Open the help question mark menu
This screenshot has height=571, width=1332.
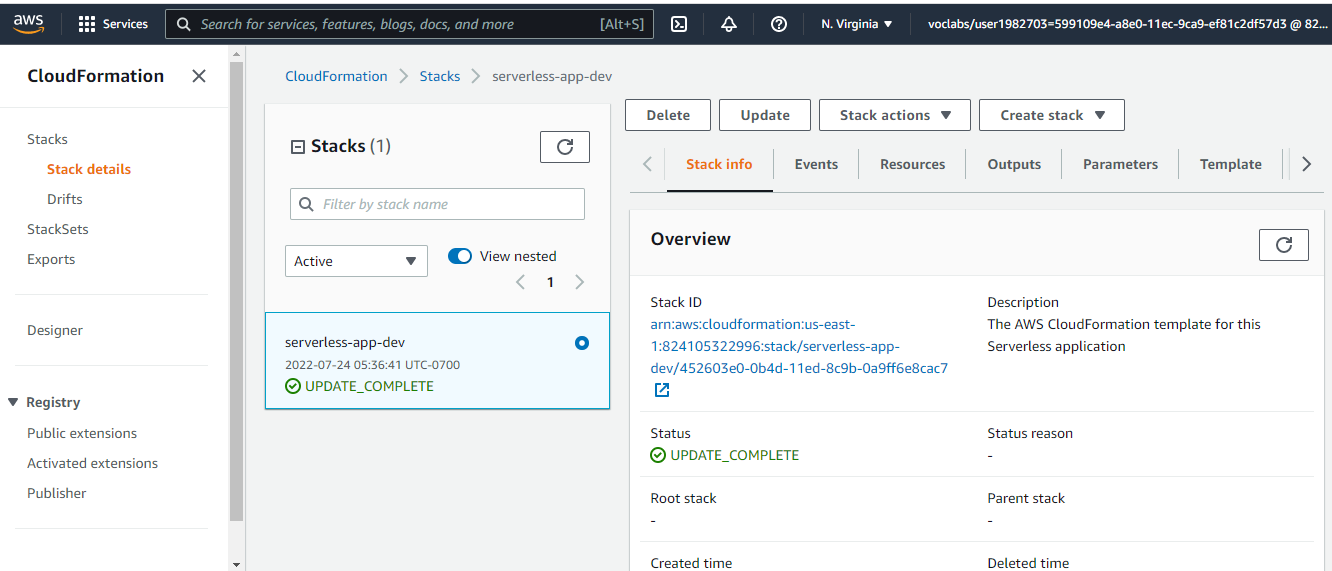click(x=779, y=24)
